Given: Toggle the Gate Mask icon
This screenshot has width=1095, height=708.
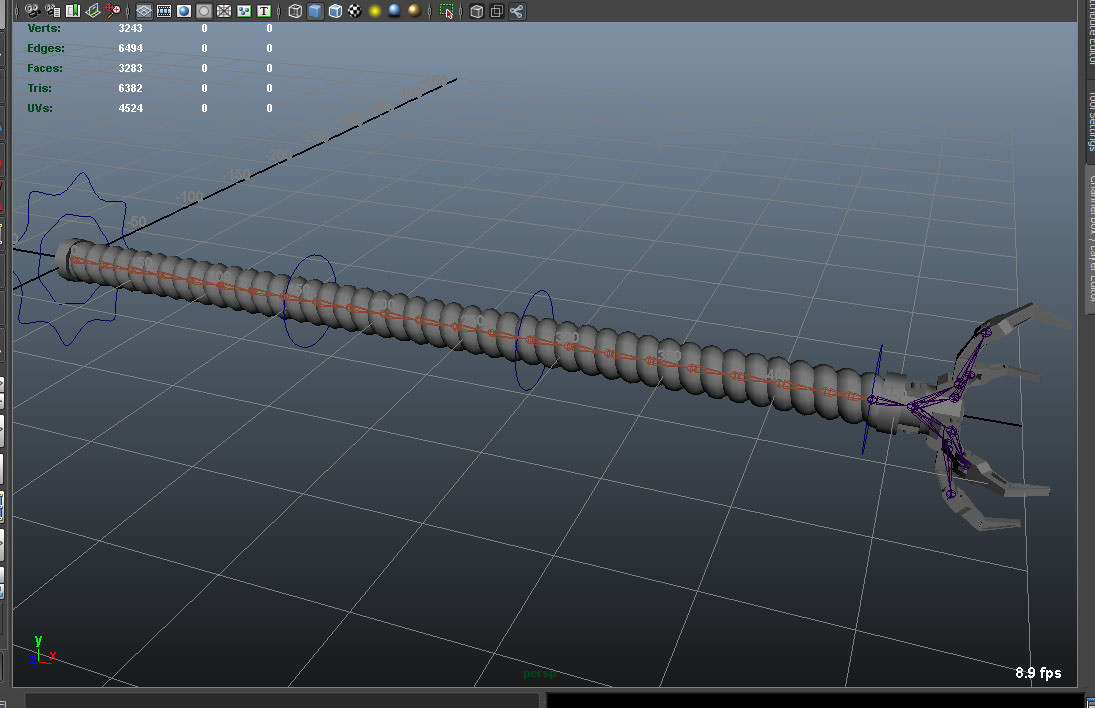Looking at the screenshot, I should [x=204, y=11].
